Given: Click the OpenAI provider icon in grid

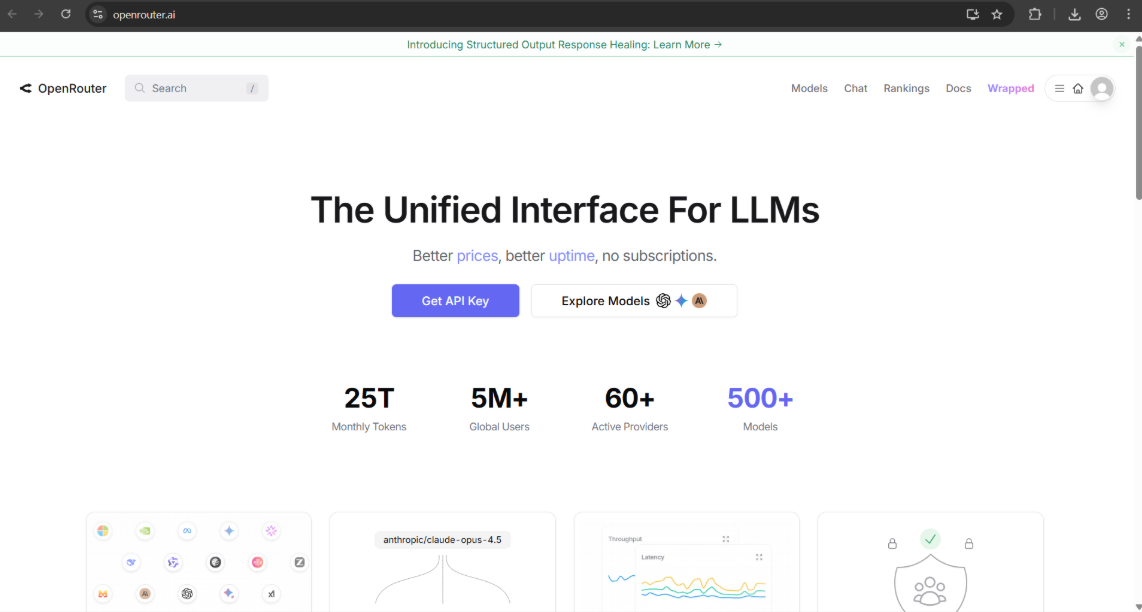Looking at the screenshot, I should click(187, 594).
